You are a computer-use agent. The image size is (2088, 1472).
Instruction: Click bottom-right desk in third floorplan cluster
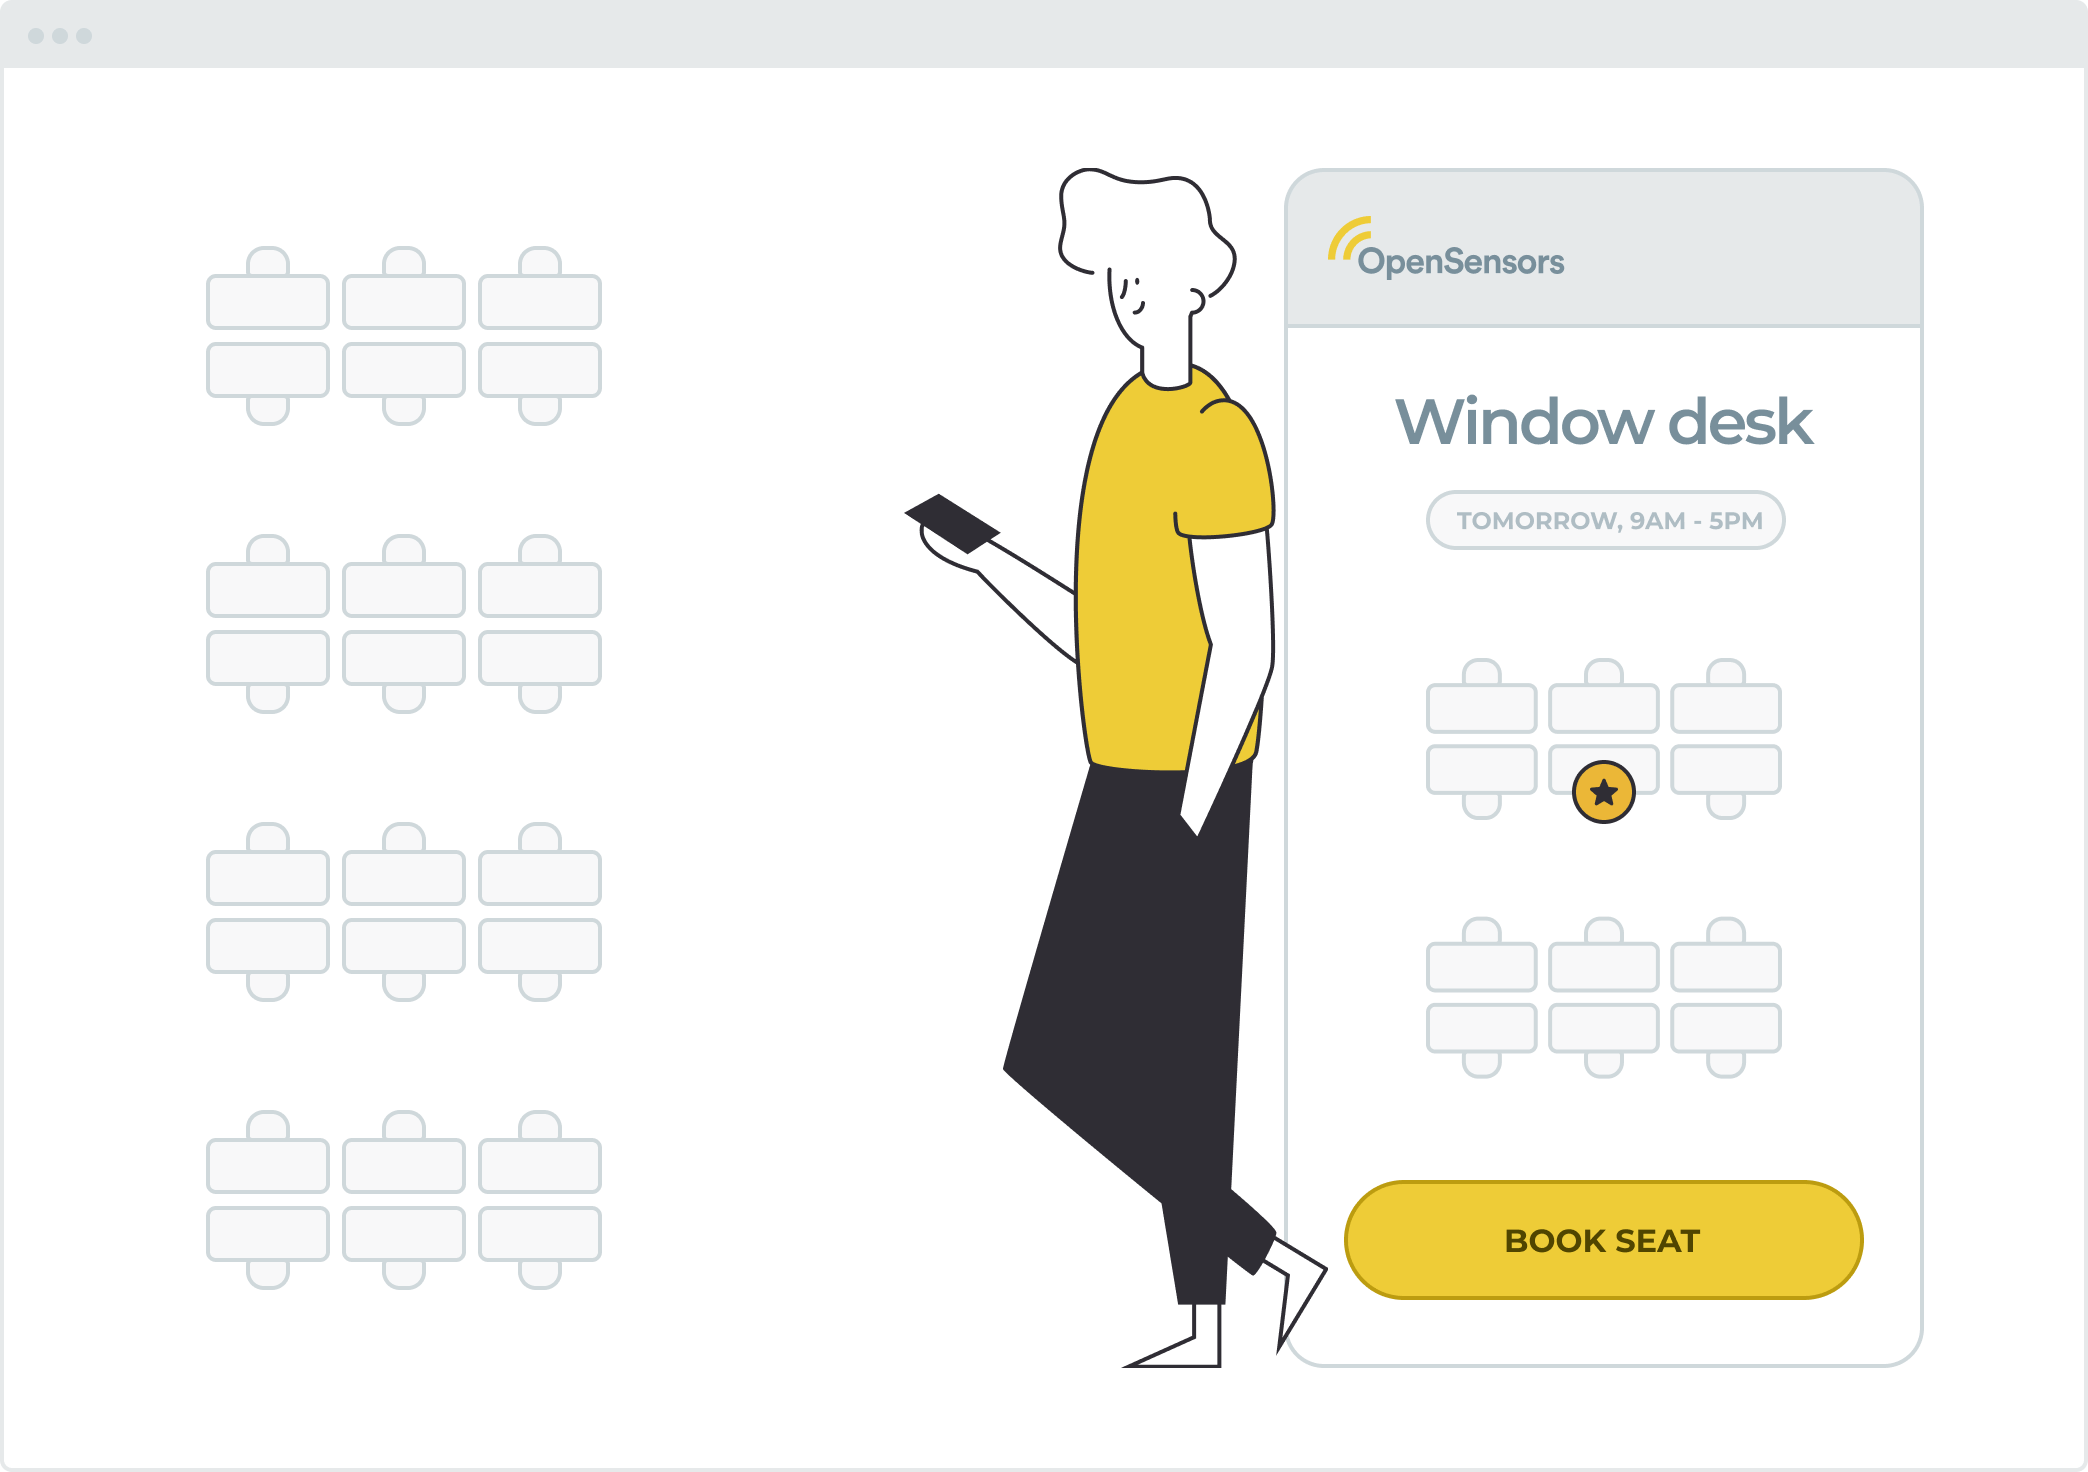[540, 946]
